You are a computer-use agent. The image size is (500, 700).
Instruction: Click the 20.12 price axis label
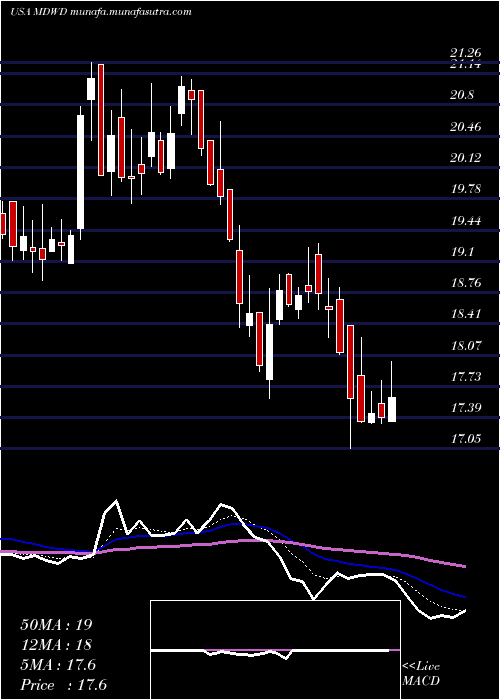pos(466,158)
